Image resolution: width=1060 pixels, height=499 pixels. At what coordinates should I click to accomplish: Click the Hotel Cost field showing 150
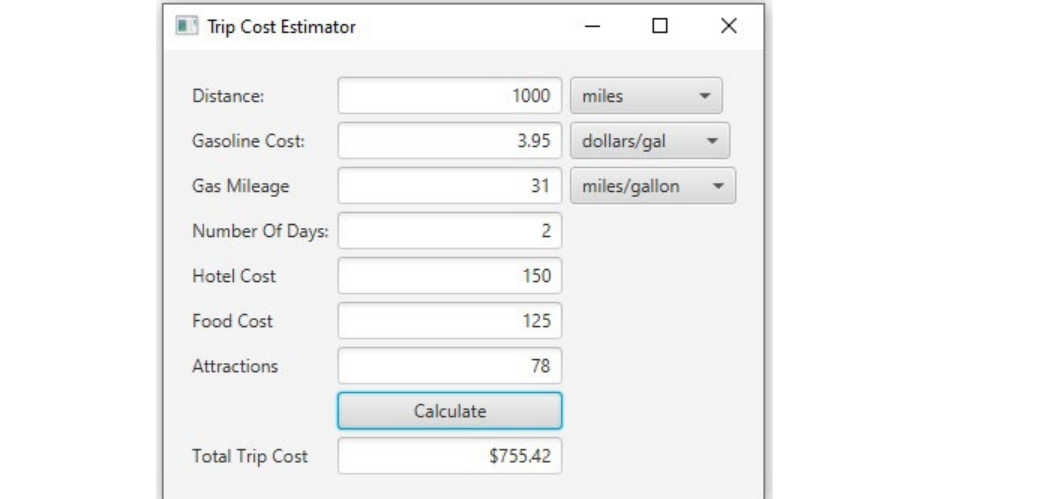tap(450, 276)
